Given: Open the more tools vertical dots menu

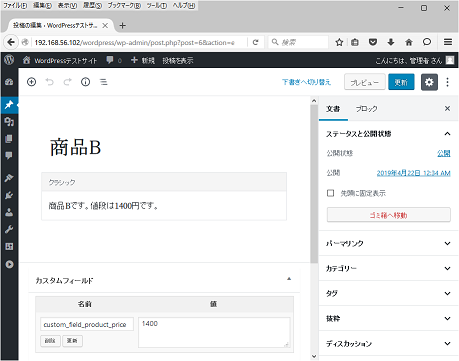Looking at the screenshot, I should 447,82.
